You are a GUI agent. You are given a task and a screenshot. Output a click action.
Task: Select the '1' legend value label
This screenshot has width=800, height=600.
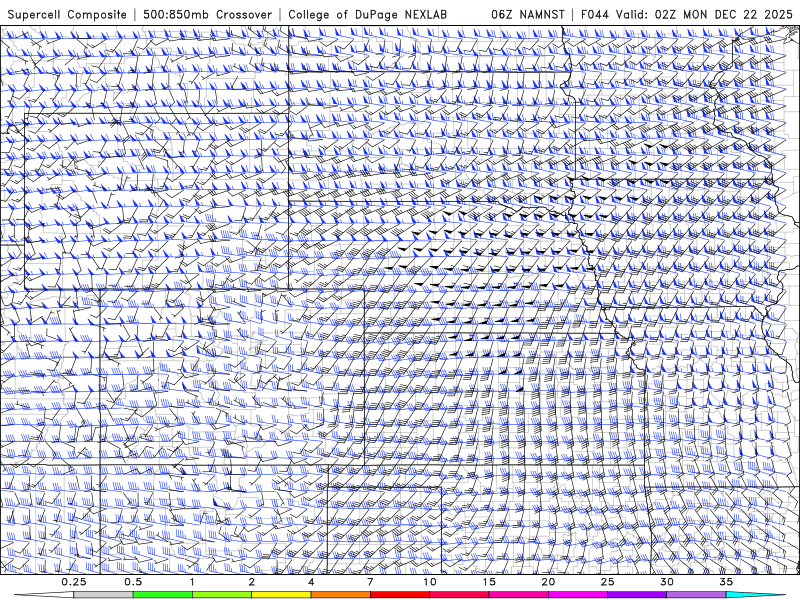pos(192,582)
